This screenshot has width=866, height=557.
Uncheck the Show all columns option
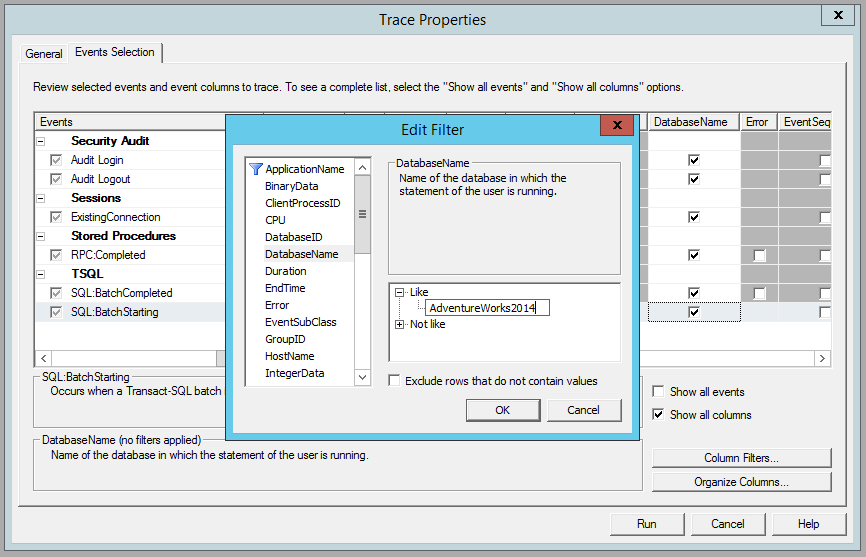point(658,415)
